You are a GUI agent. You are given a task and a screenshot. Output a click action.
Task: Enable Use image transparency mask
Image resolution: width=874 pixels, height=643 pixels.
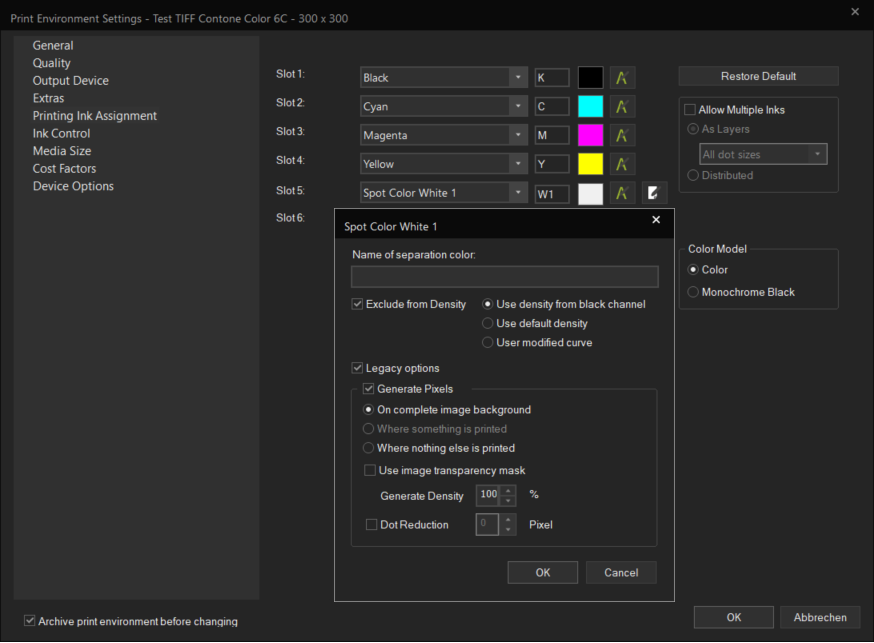pyautogui.click(x=370, y=471)
